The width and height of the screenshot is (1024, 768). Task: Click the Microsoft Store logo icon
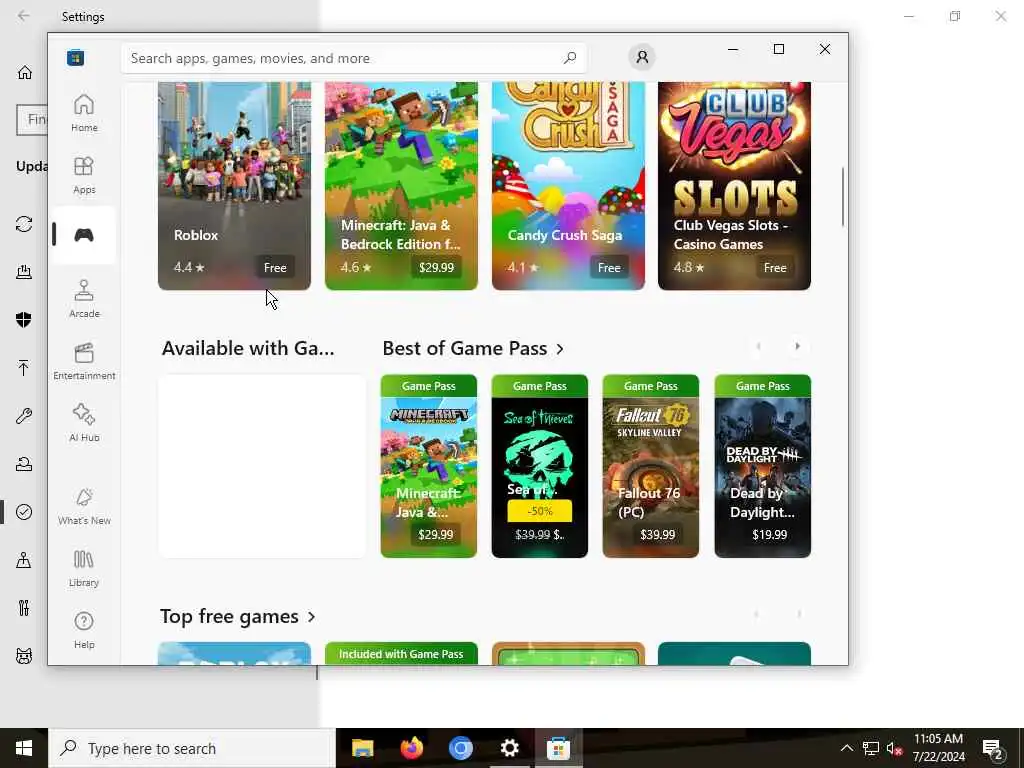coord(75,58)
